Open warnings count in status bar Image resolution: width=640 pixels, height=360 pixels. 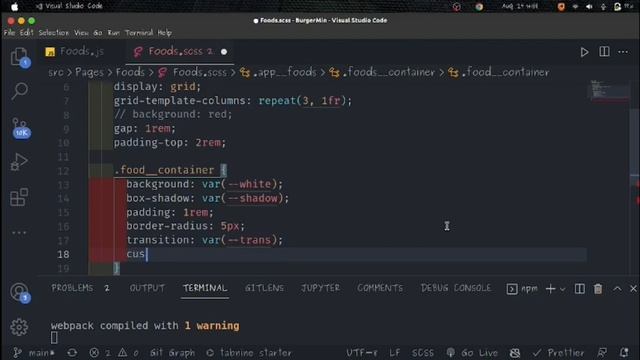pos(129,353)
